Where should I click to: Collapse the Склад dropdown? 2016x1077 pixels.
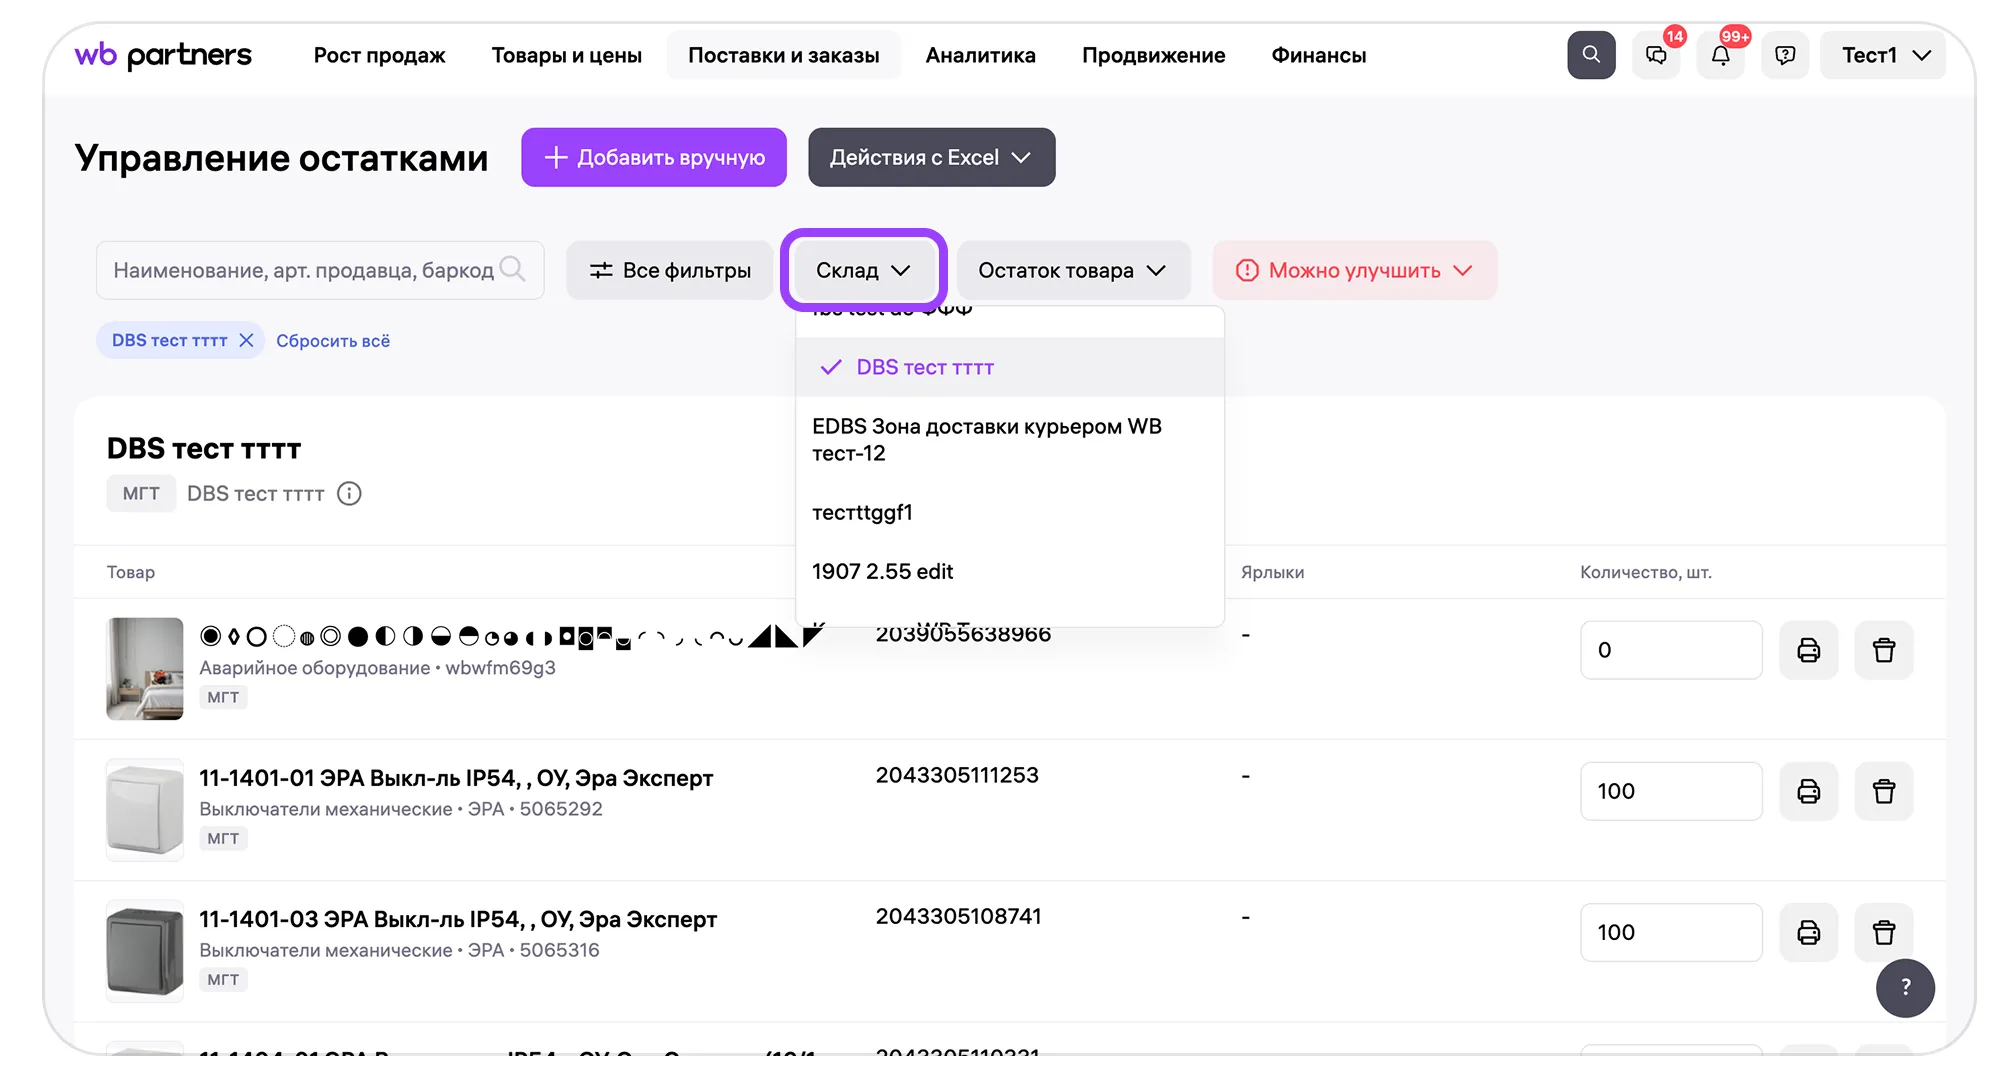tap(863, 270)
